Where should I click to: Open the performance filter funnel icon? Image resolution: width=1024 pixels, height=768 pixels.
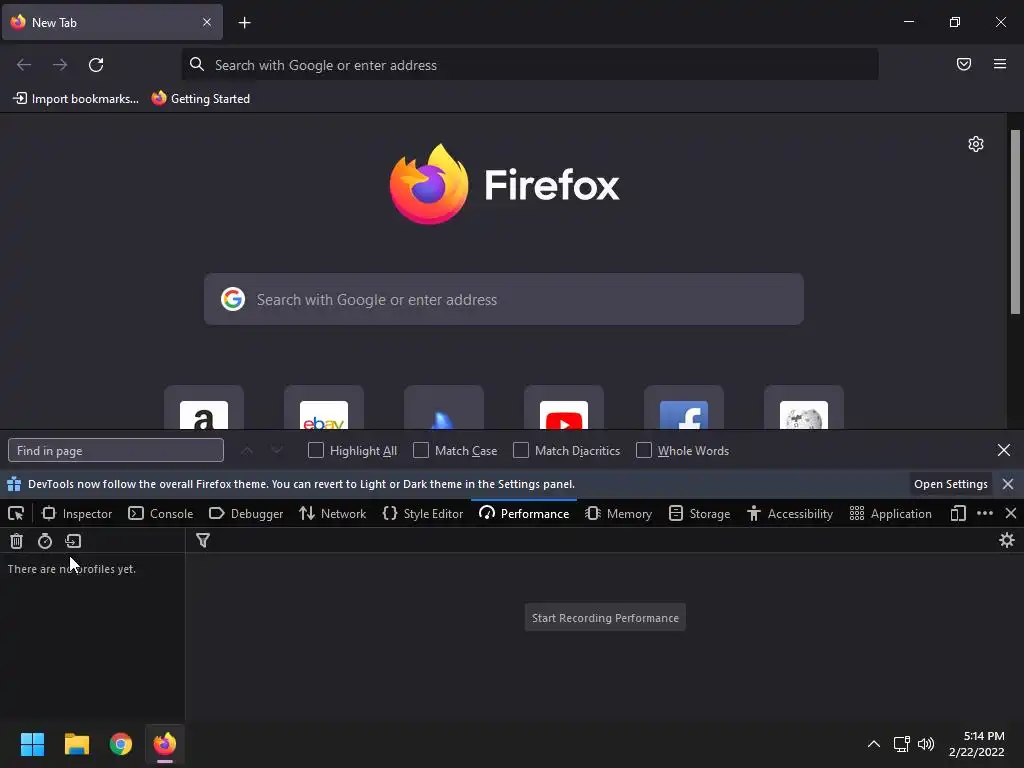click(203, 541)
